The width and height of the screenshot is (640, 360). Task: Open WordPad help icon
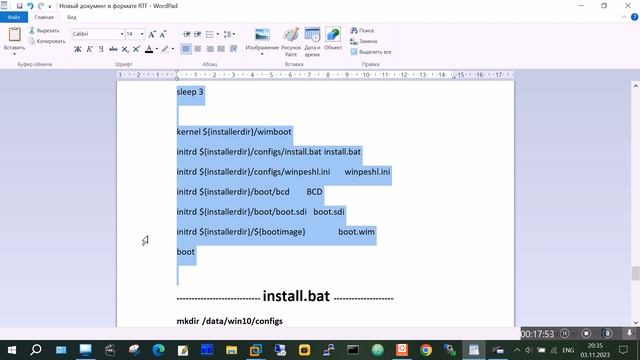coord(634,17)
